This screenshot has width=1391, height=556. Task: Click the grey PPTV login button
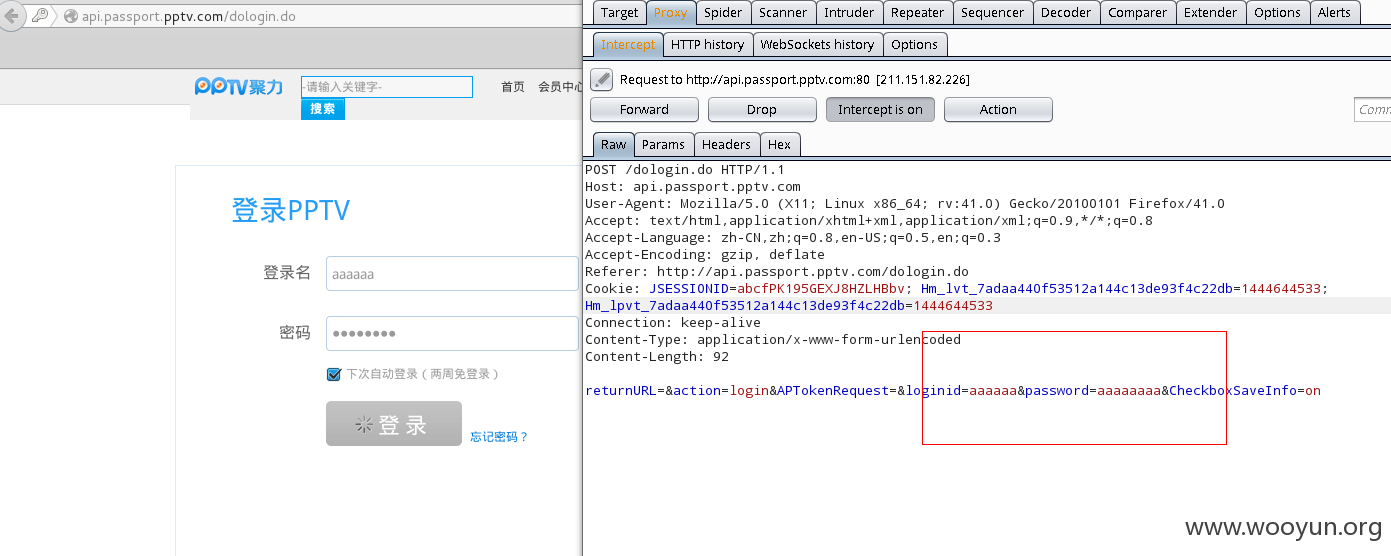pos(394,424)
